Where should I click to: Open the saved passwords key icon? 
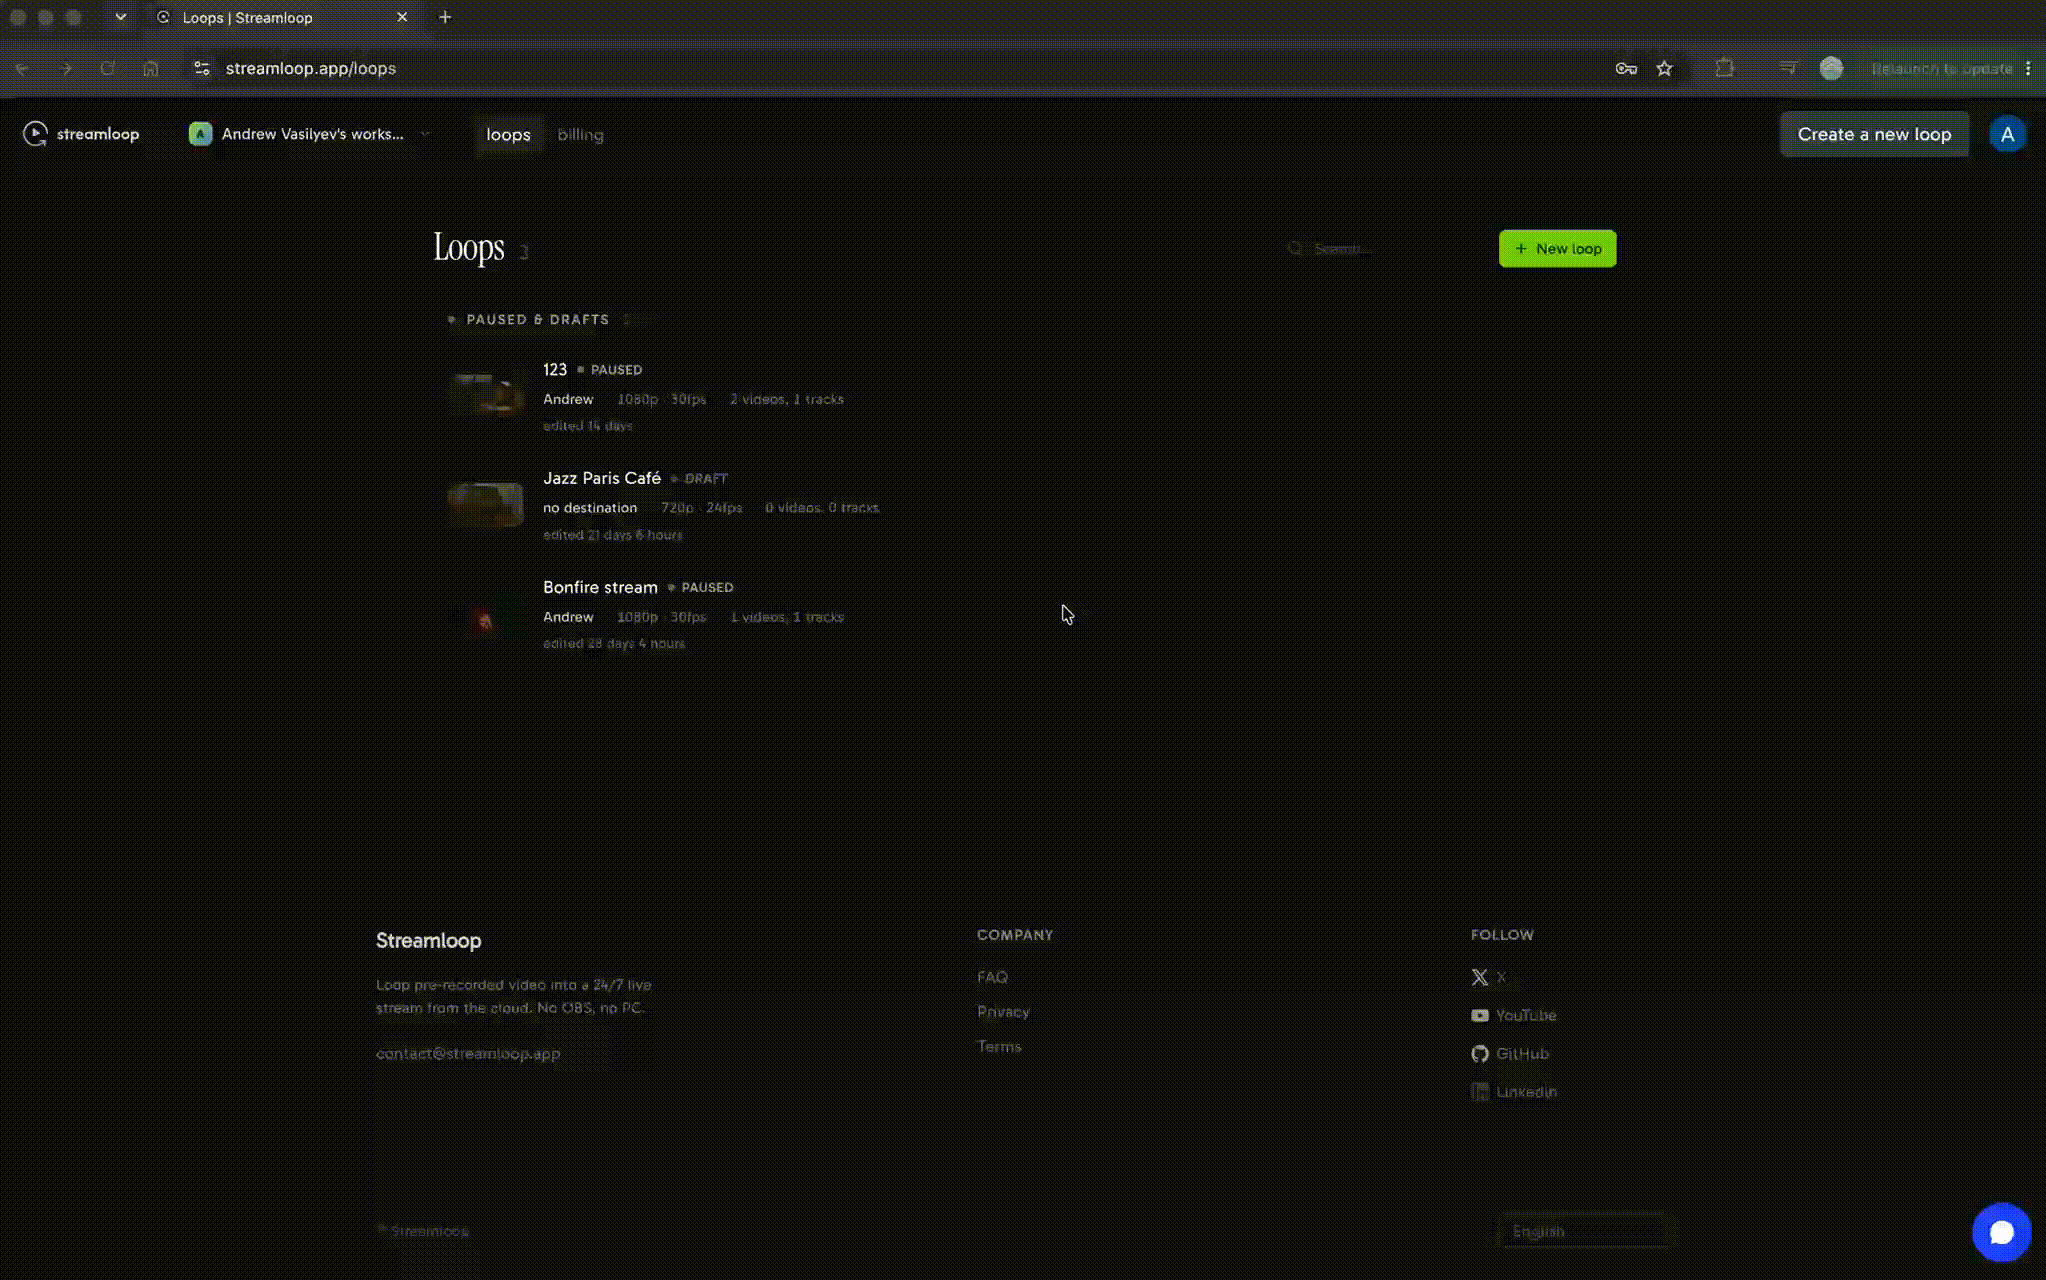(x=1626, y=68)
